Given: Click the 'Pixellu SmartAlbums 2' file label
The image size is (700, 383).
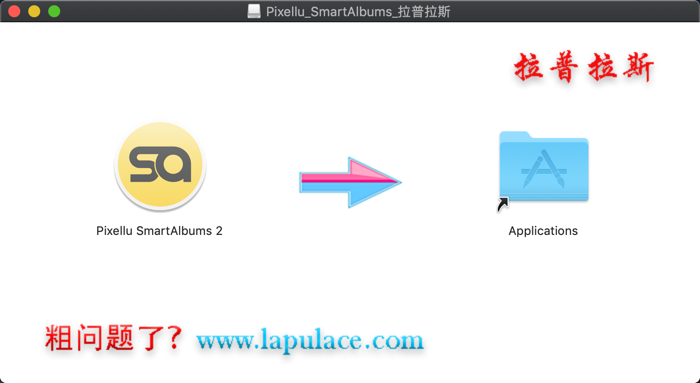Looking at the screenshot, I should tap(159, 231).
